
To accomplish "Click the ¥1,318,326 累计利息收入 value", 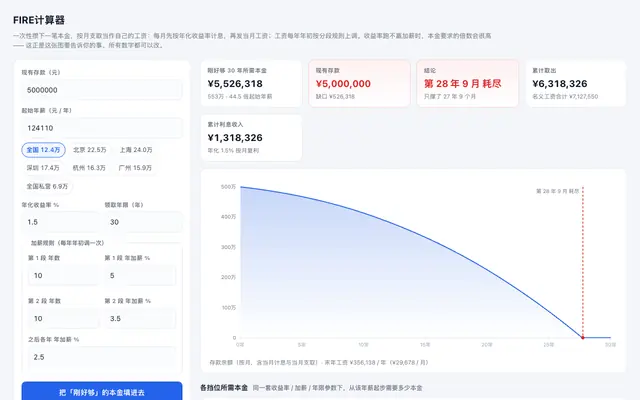I will (x=235, y=138).
